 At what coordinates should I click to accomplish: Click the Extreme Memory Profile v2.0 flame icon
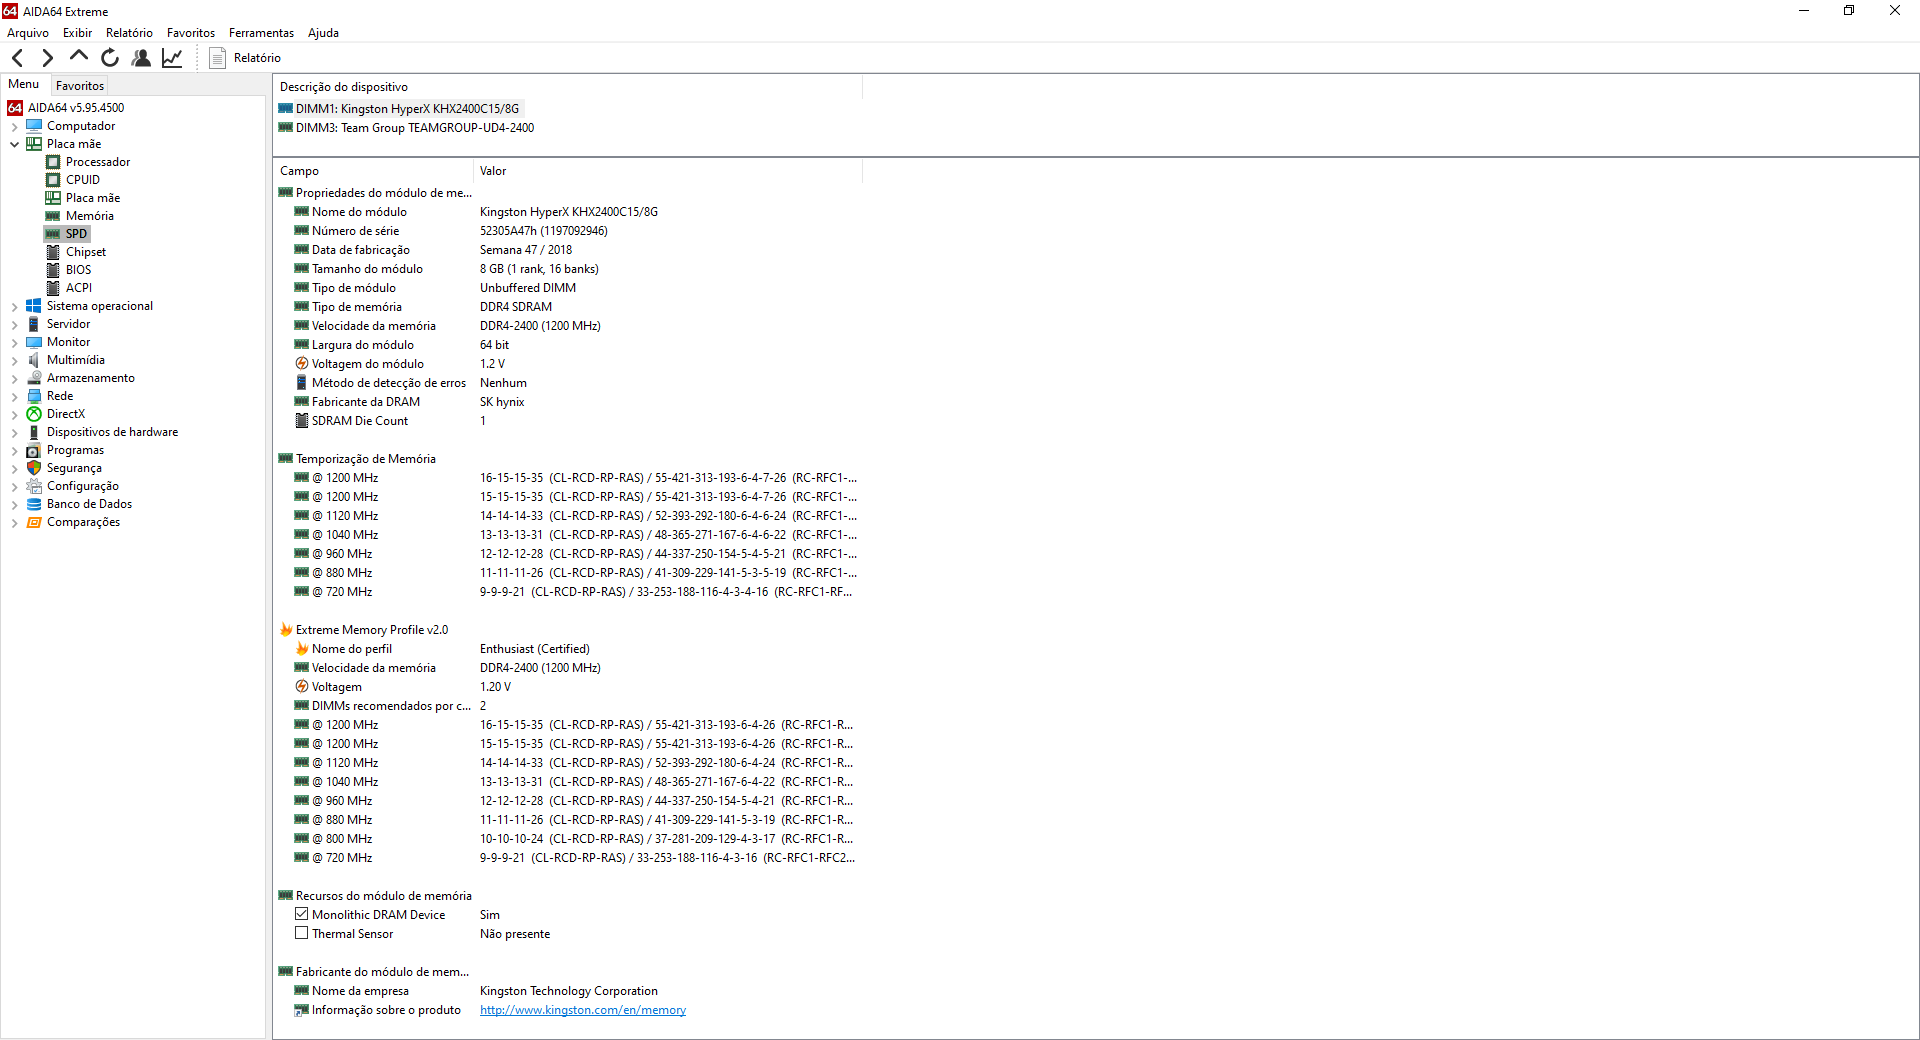286,630
